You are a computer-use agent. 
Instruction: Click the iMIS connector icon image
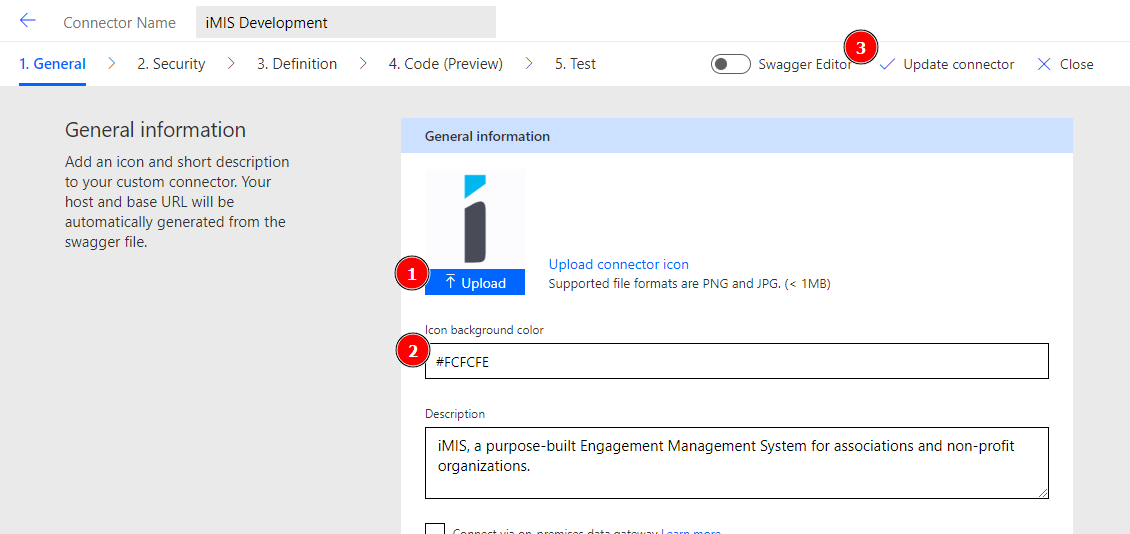(x=475, y=219)
